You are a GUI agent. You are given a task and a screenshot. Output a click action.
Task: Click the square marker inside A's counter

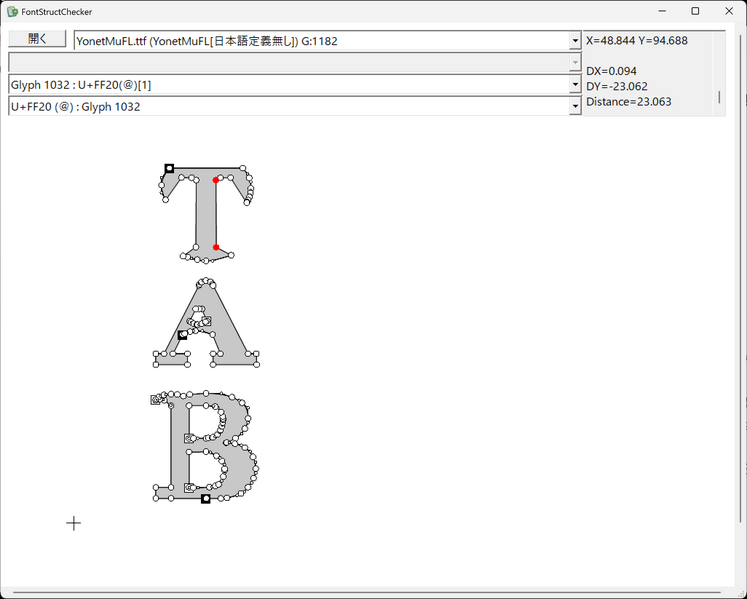(x=206, y=321)
